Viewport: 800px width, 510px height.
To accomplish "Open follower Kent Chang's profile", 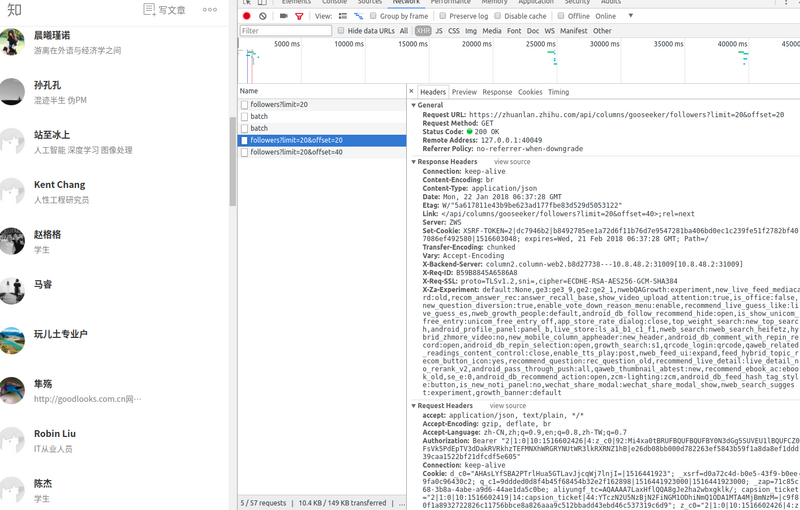I will 60,185.
